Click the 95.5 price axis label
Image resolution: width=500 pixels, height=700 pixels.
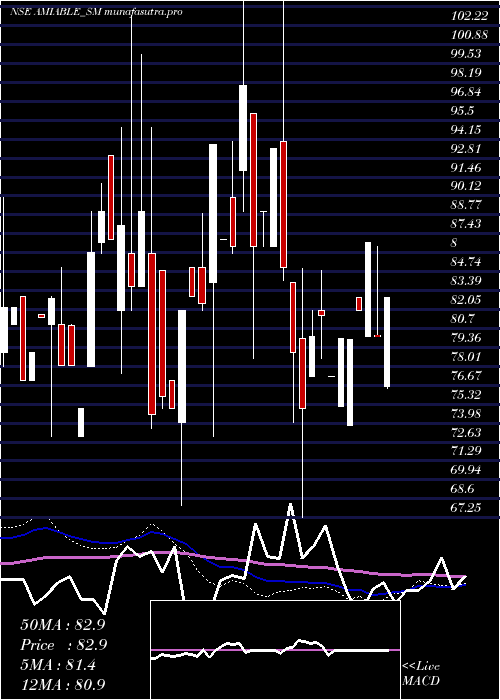(462, 110)
